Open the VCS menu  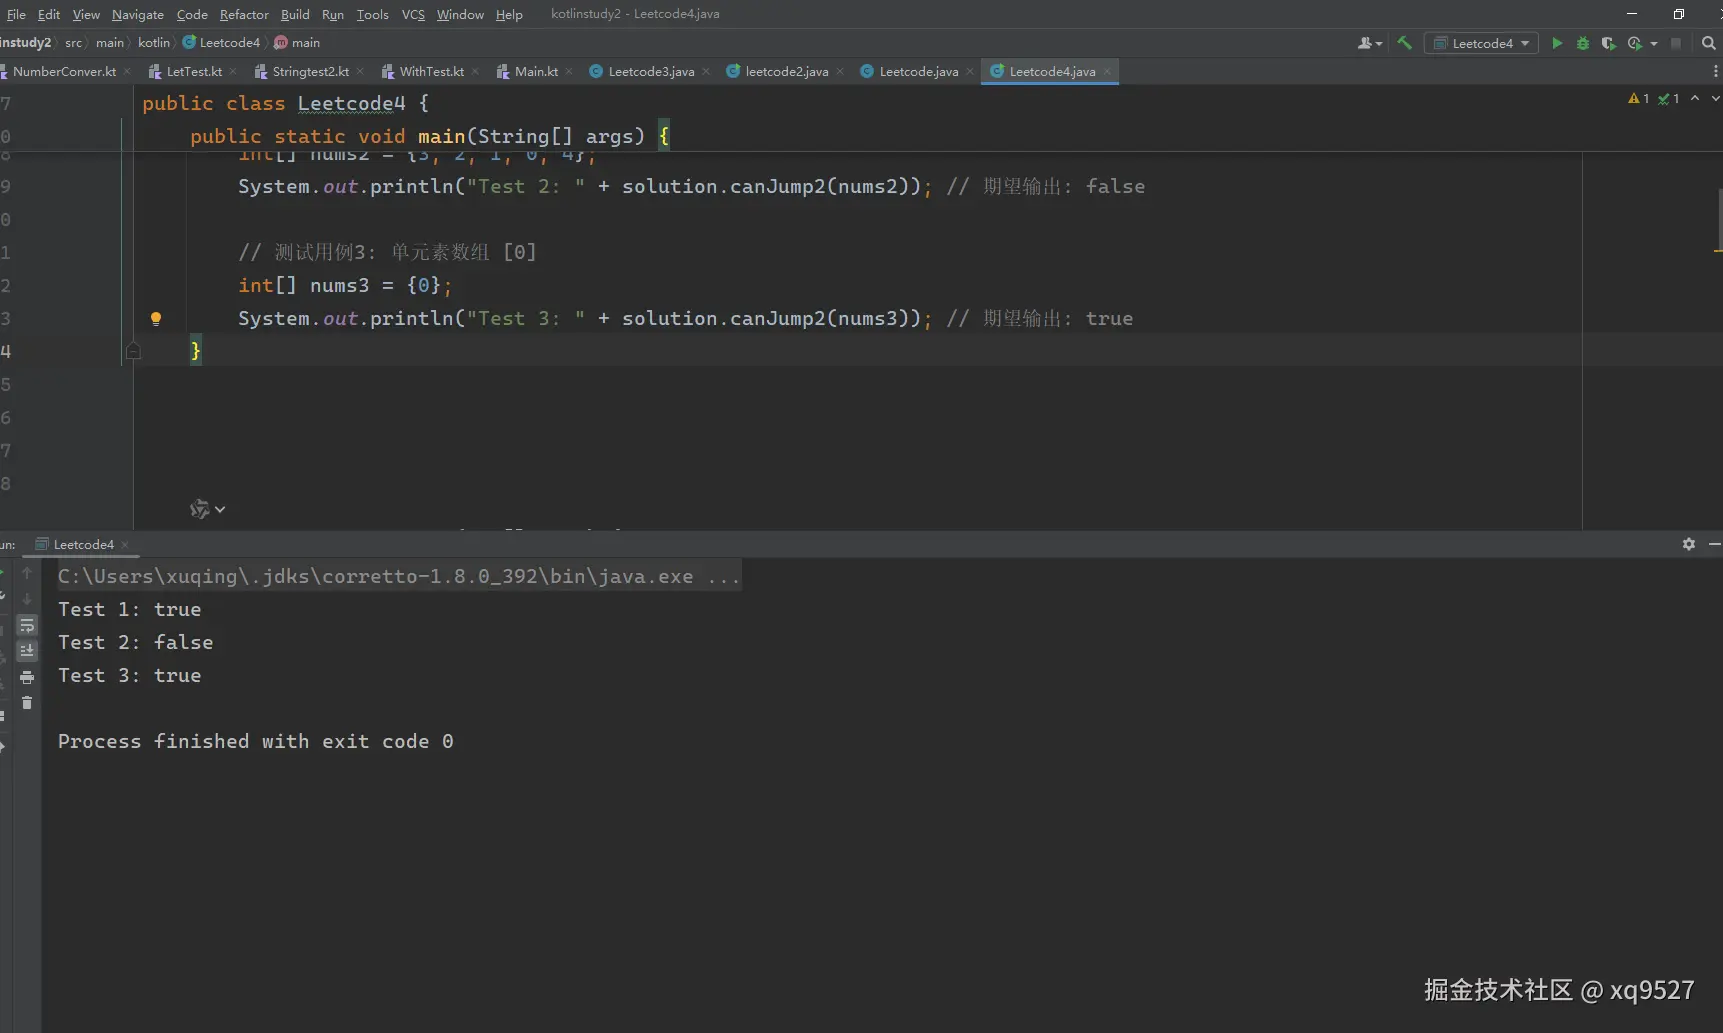(x=413, y=14)
